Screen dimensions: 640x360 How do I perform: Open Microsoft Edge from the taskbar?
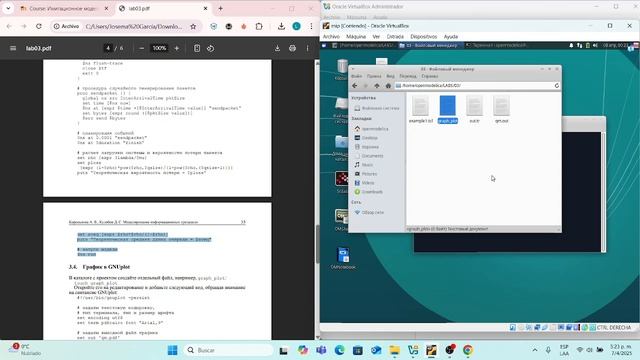(x=339, y=350)
